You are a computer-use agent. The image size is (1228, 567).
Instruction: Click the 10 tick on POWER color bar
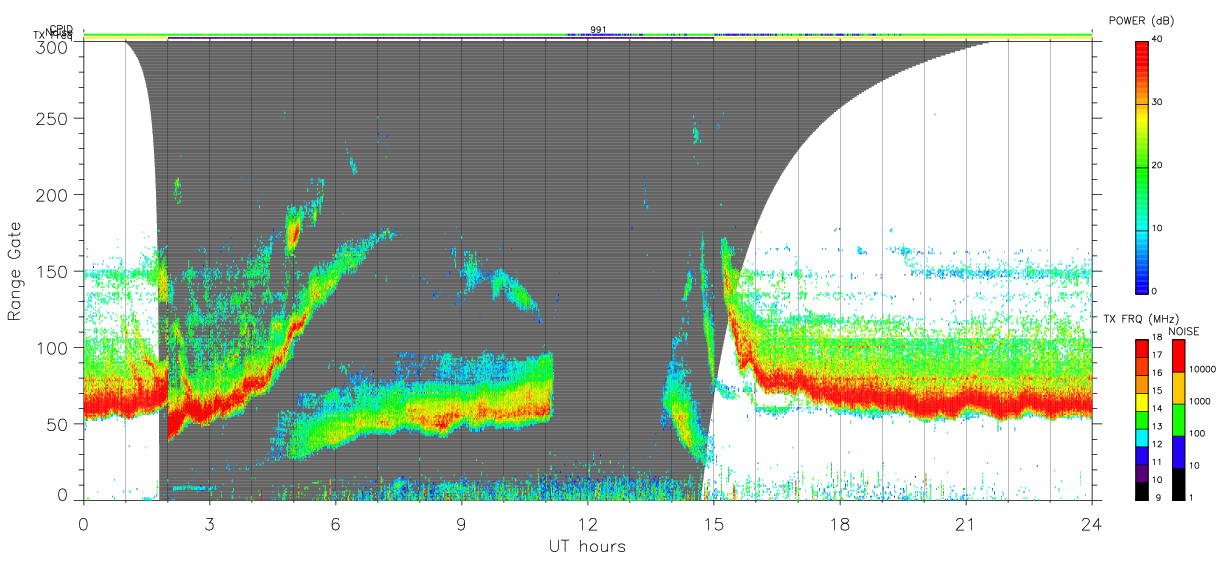coord(1157,228)
